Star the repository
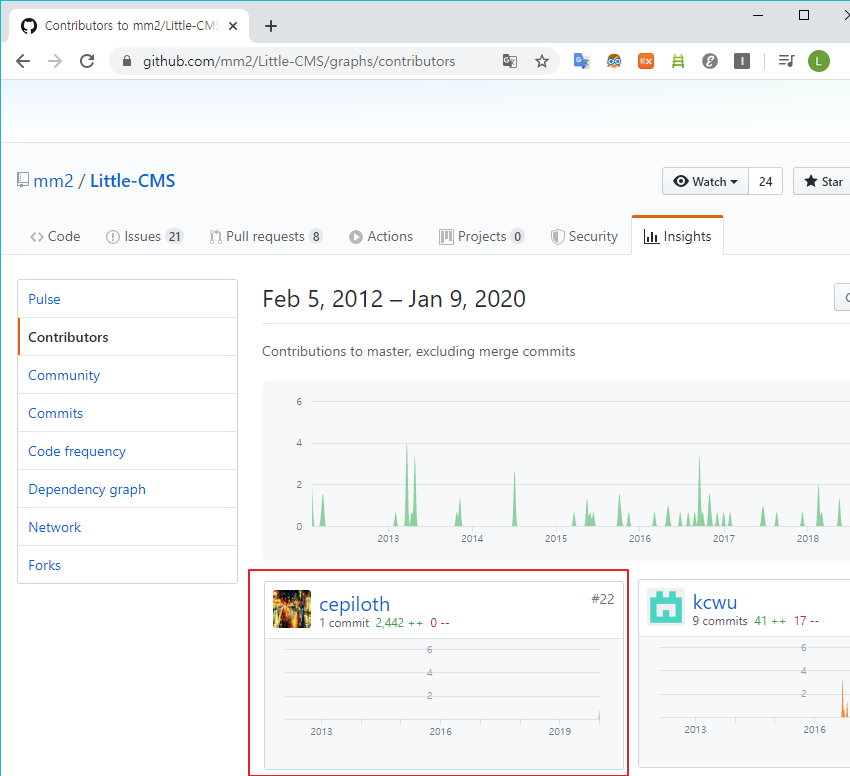The height and width of the screenshot is (776, 850). (x=823, y=181)
